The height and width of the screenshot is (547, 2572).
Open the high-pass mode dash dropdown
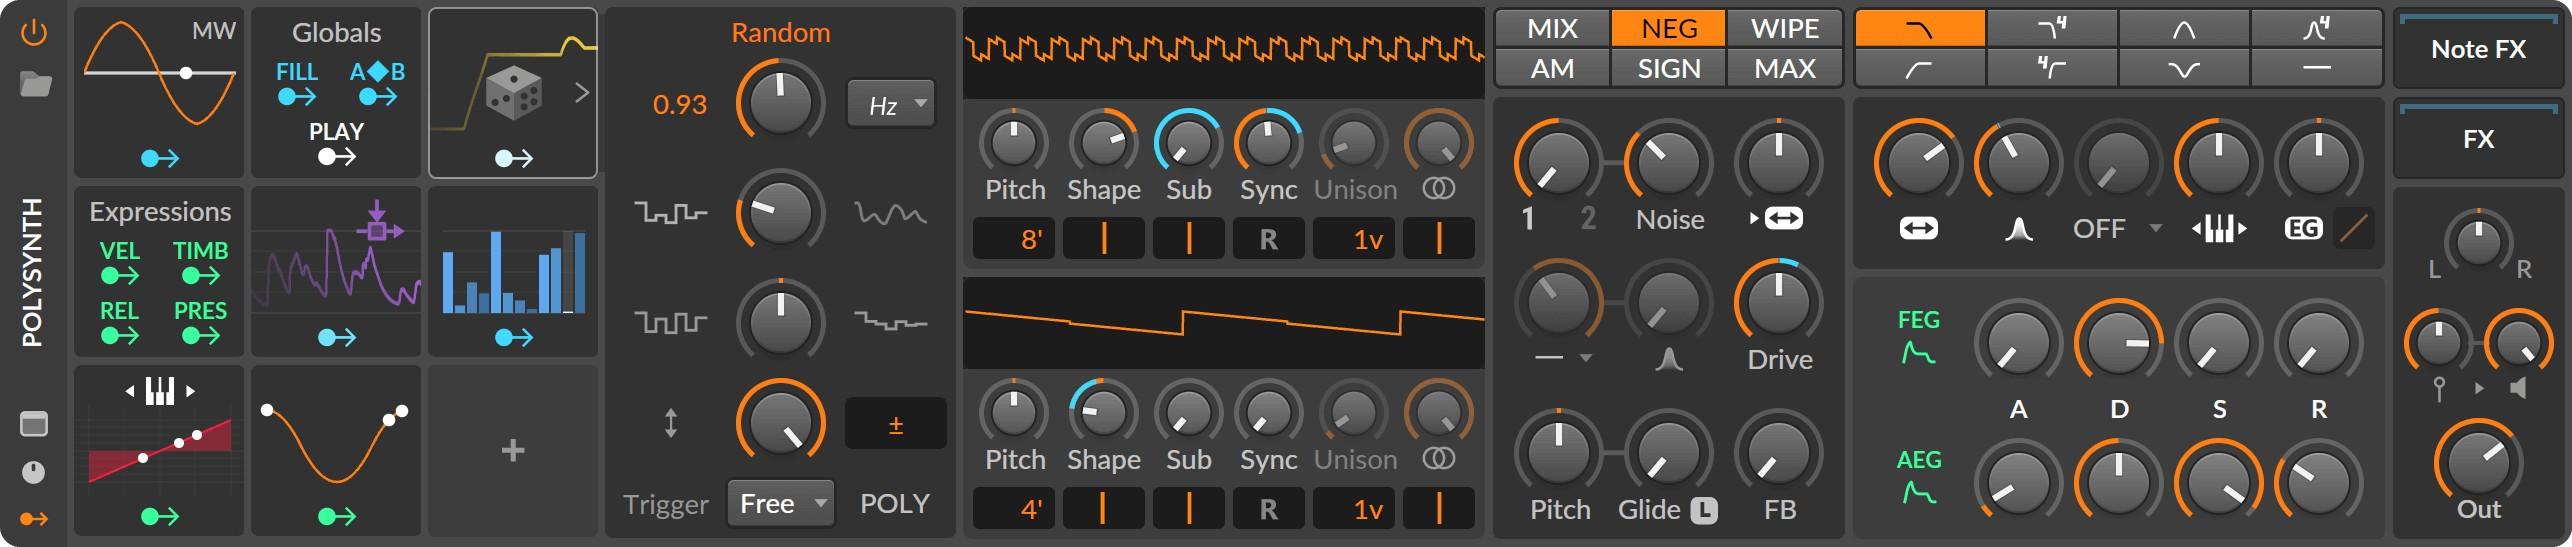coord(1562,358)
